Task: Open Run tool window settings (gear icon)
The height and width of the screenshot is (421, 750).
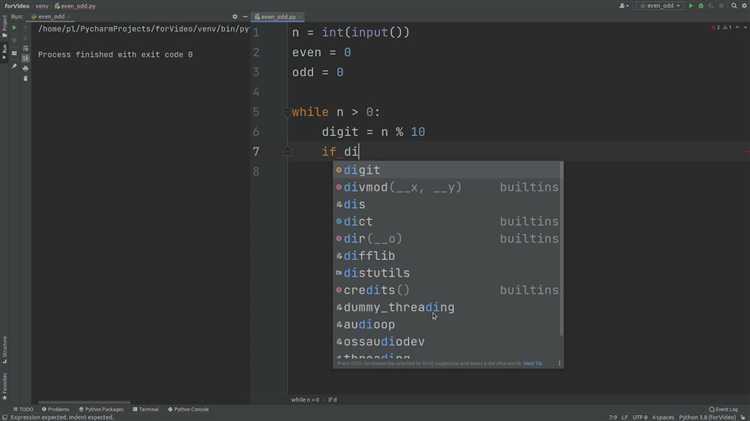Action: point(234,17)
